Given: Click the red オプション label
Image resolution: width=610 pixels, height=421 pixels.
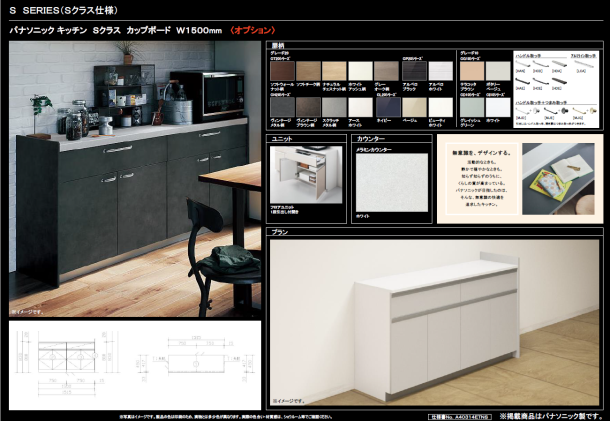Looking at the screenshot, I should (x=252, y=30).
